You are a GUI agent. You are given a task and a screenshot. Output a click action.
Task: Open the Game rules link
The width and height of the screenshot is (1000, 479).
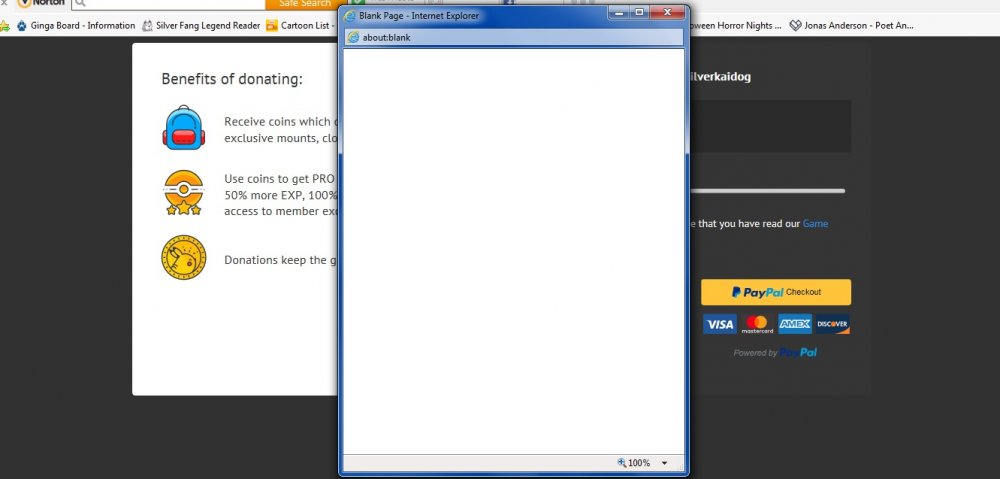815,224
